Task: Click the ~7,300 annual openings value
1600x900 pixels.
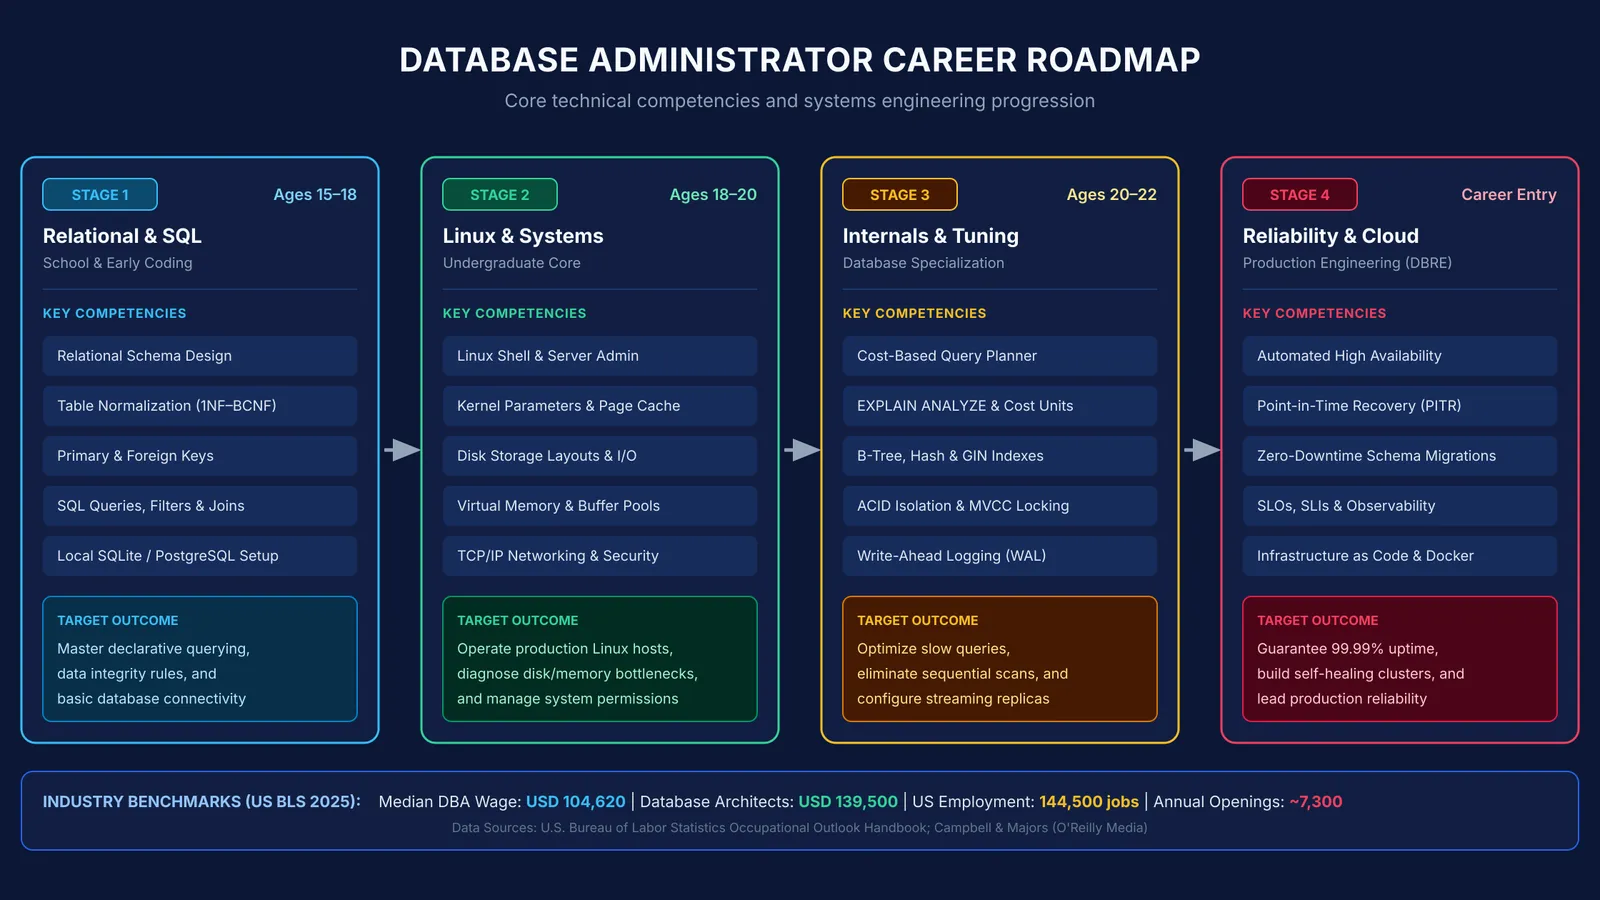Action: coord(1316,802)
